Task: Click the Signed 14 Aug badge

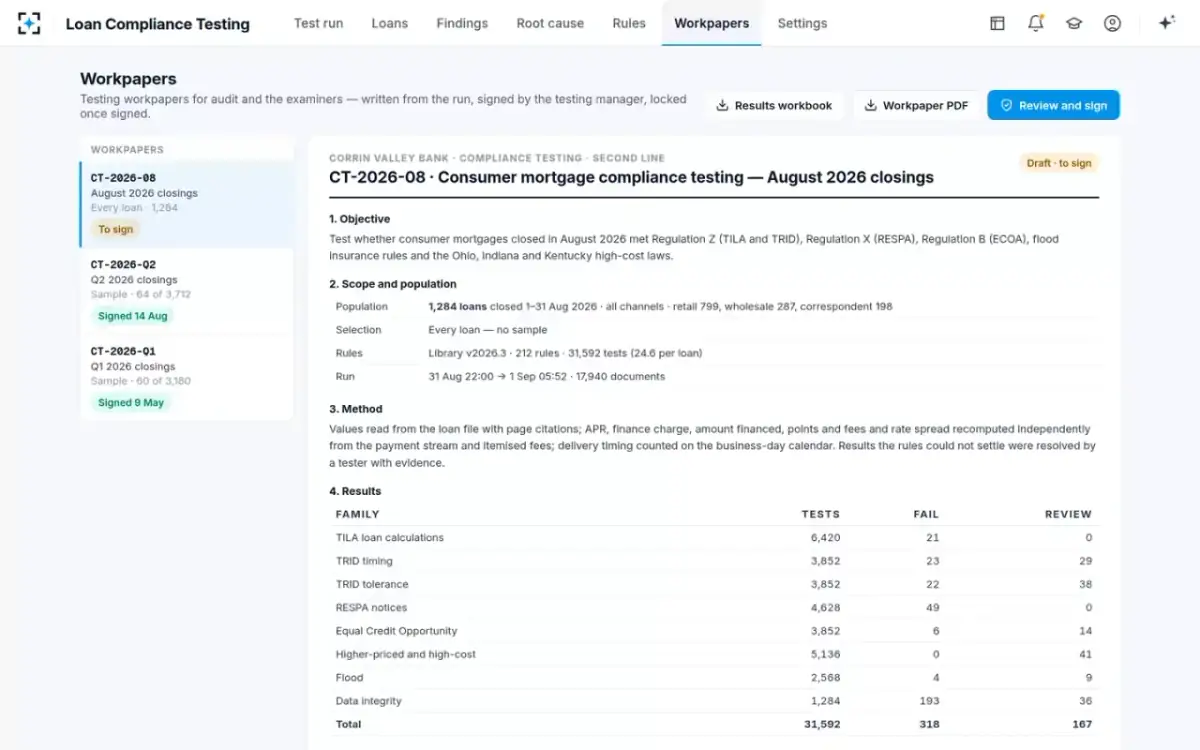Action: (x=133, y=316)
